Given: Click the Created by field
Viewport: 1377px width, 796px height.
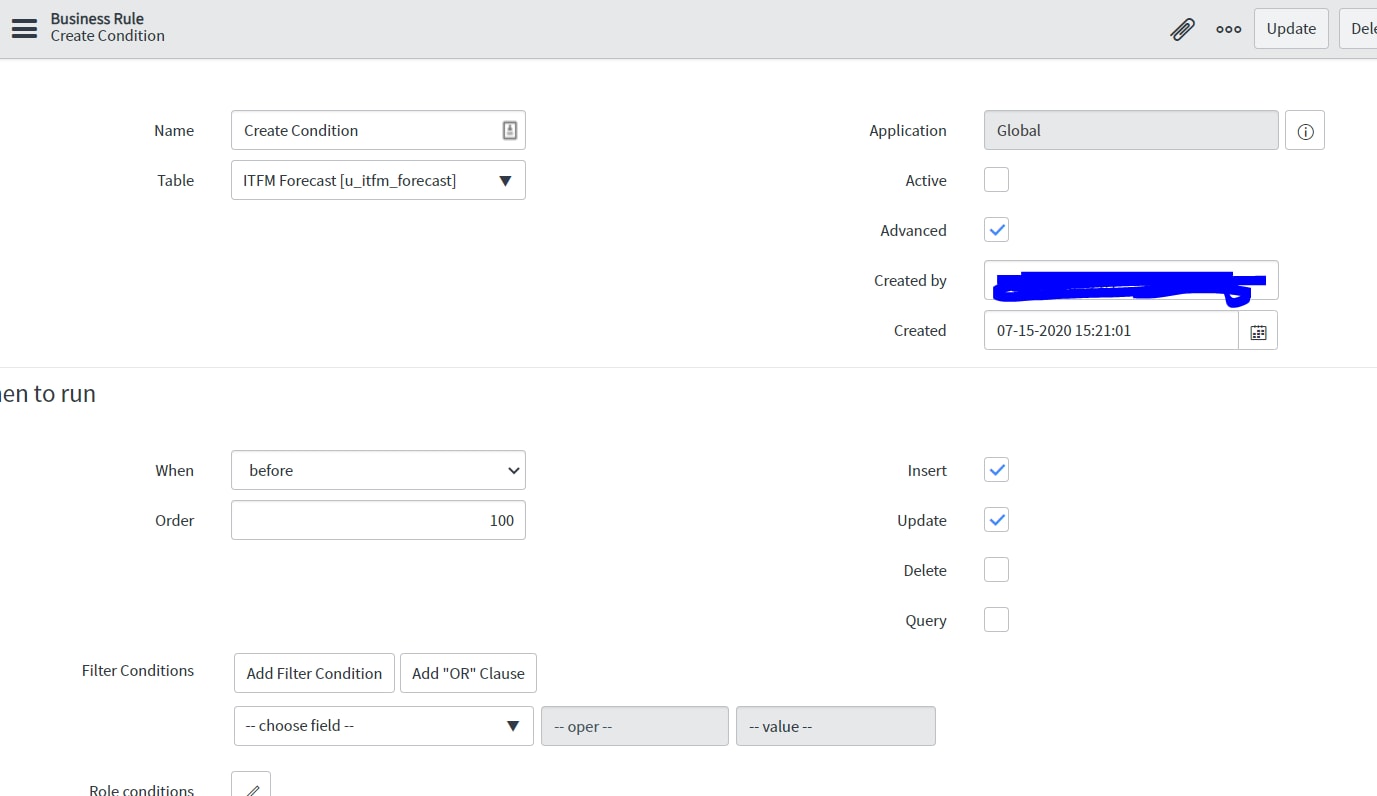Looking at the screenshot, I should (1131, 281).
